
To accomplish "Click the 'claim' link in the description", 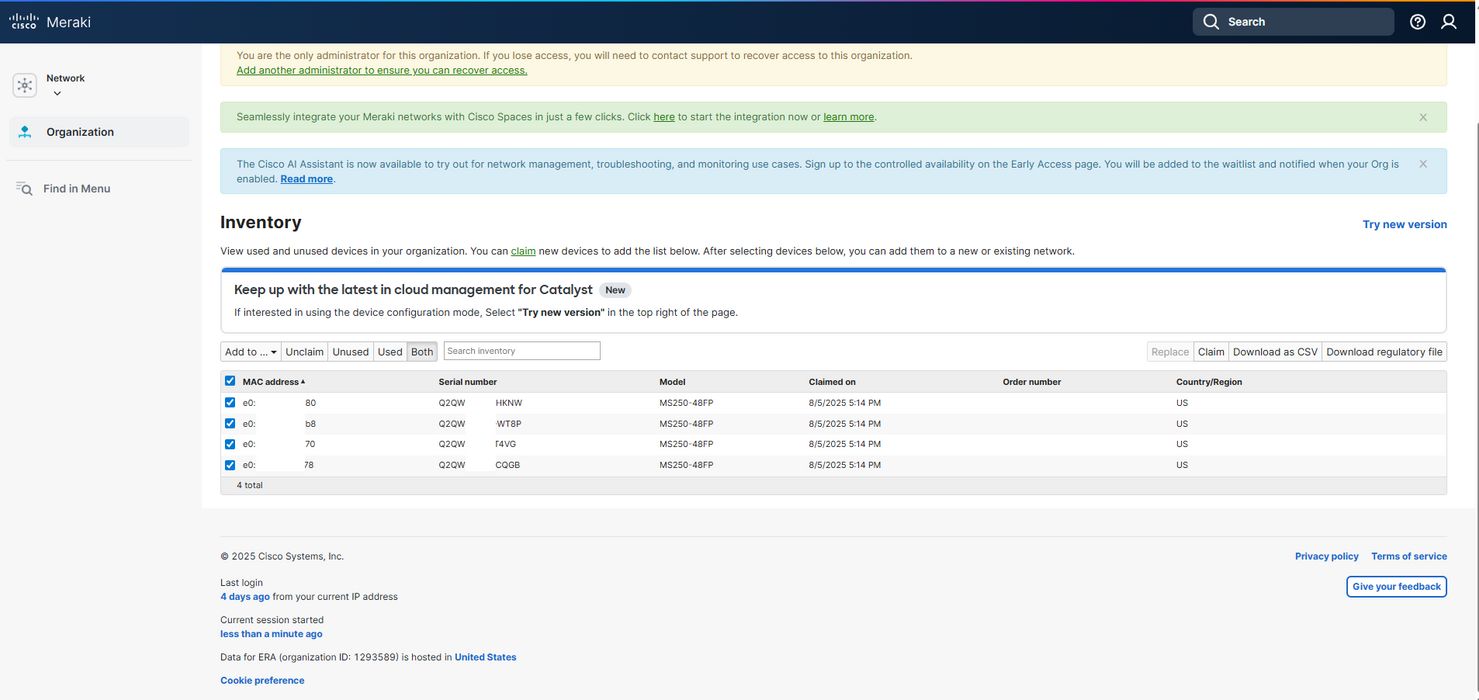I will [523, 251].
